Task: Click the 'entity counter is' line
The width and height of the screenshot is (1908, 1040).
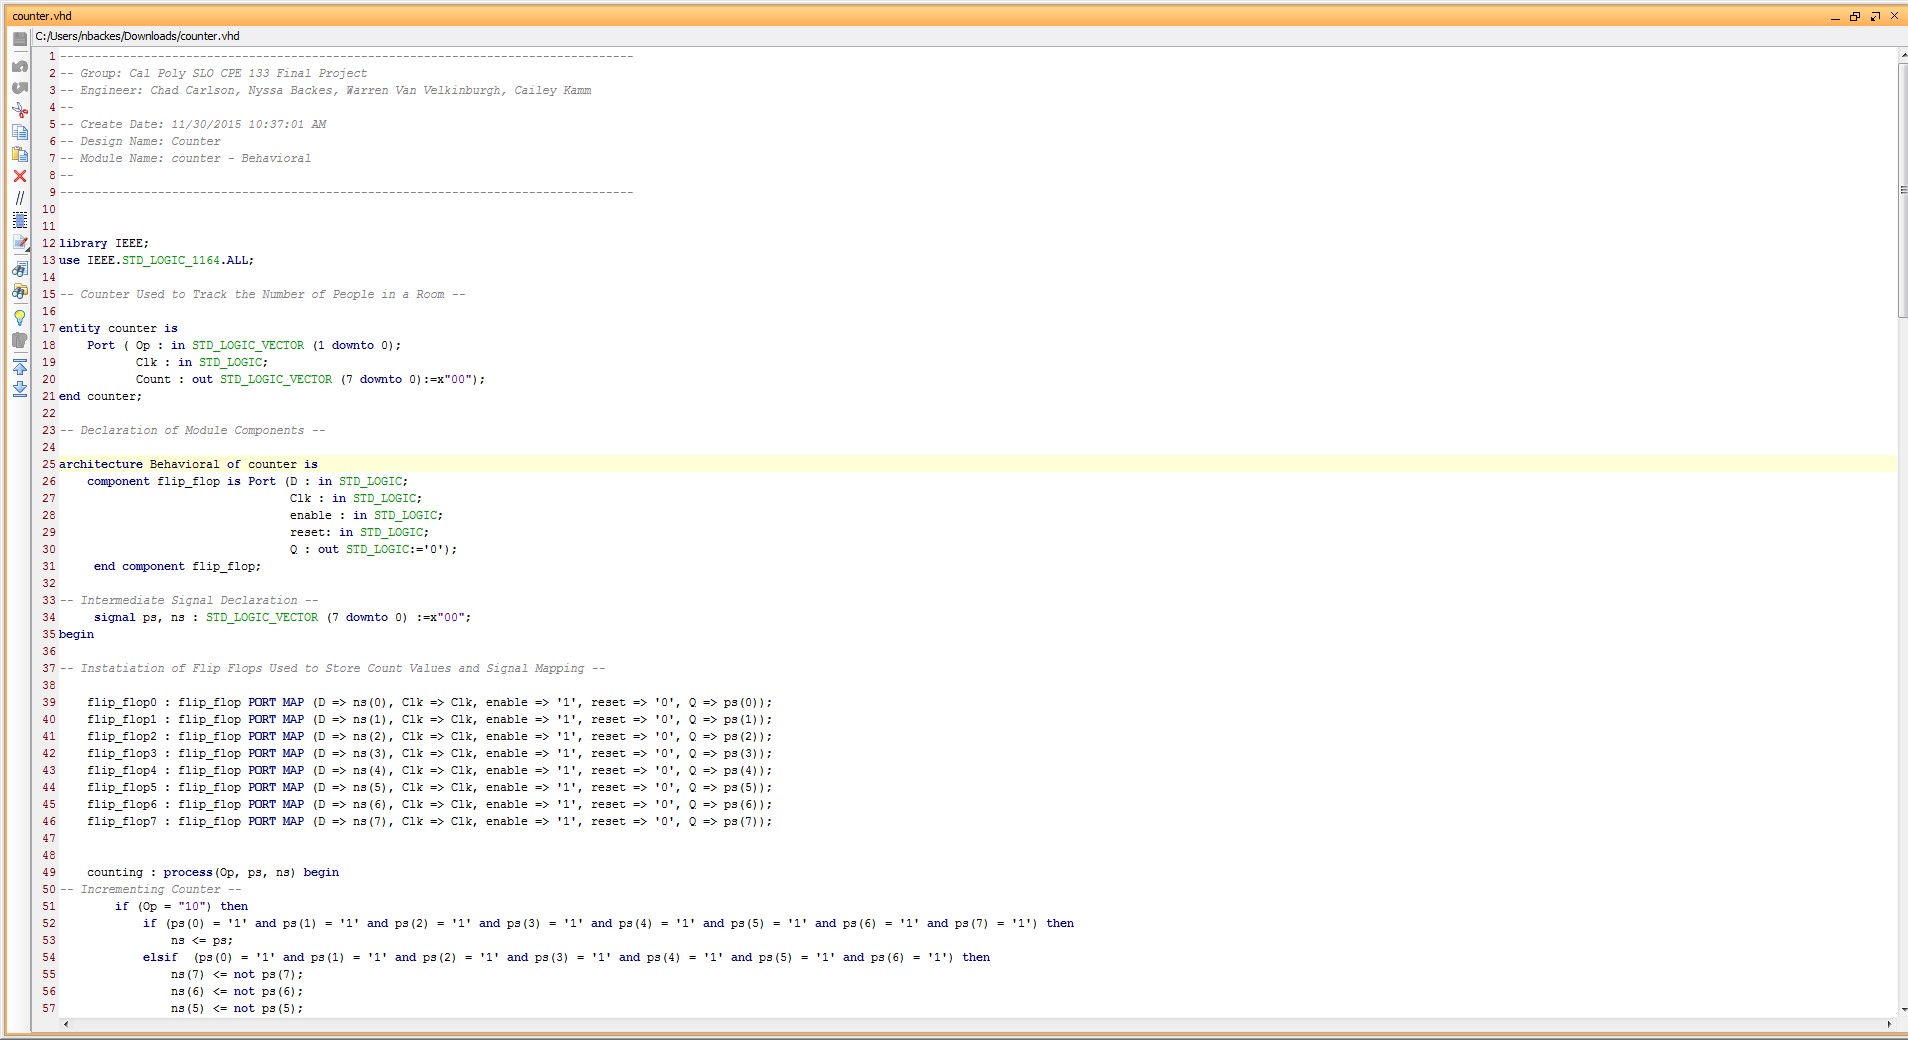Action: [x=118, y=328]
